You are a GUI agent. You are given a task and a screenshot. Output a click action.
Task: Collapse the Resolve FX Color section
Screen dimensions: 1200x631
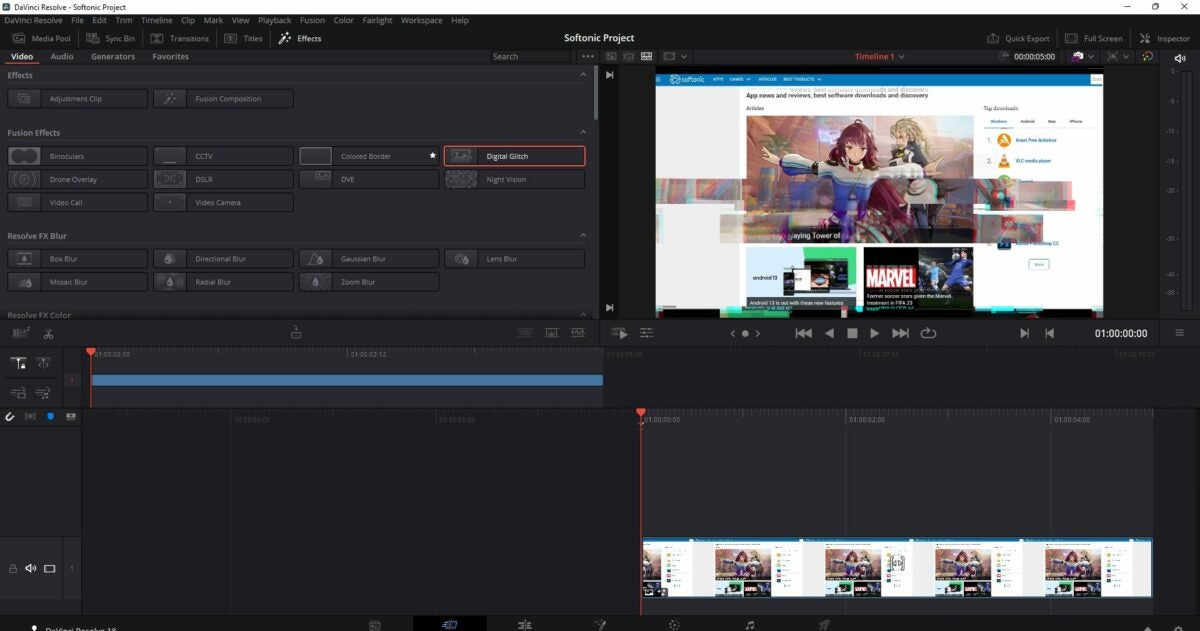[x=583, y=315]
